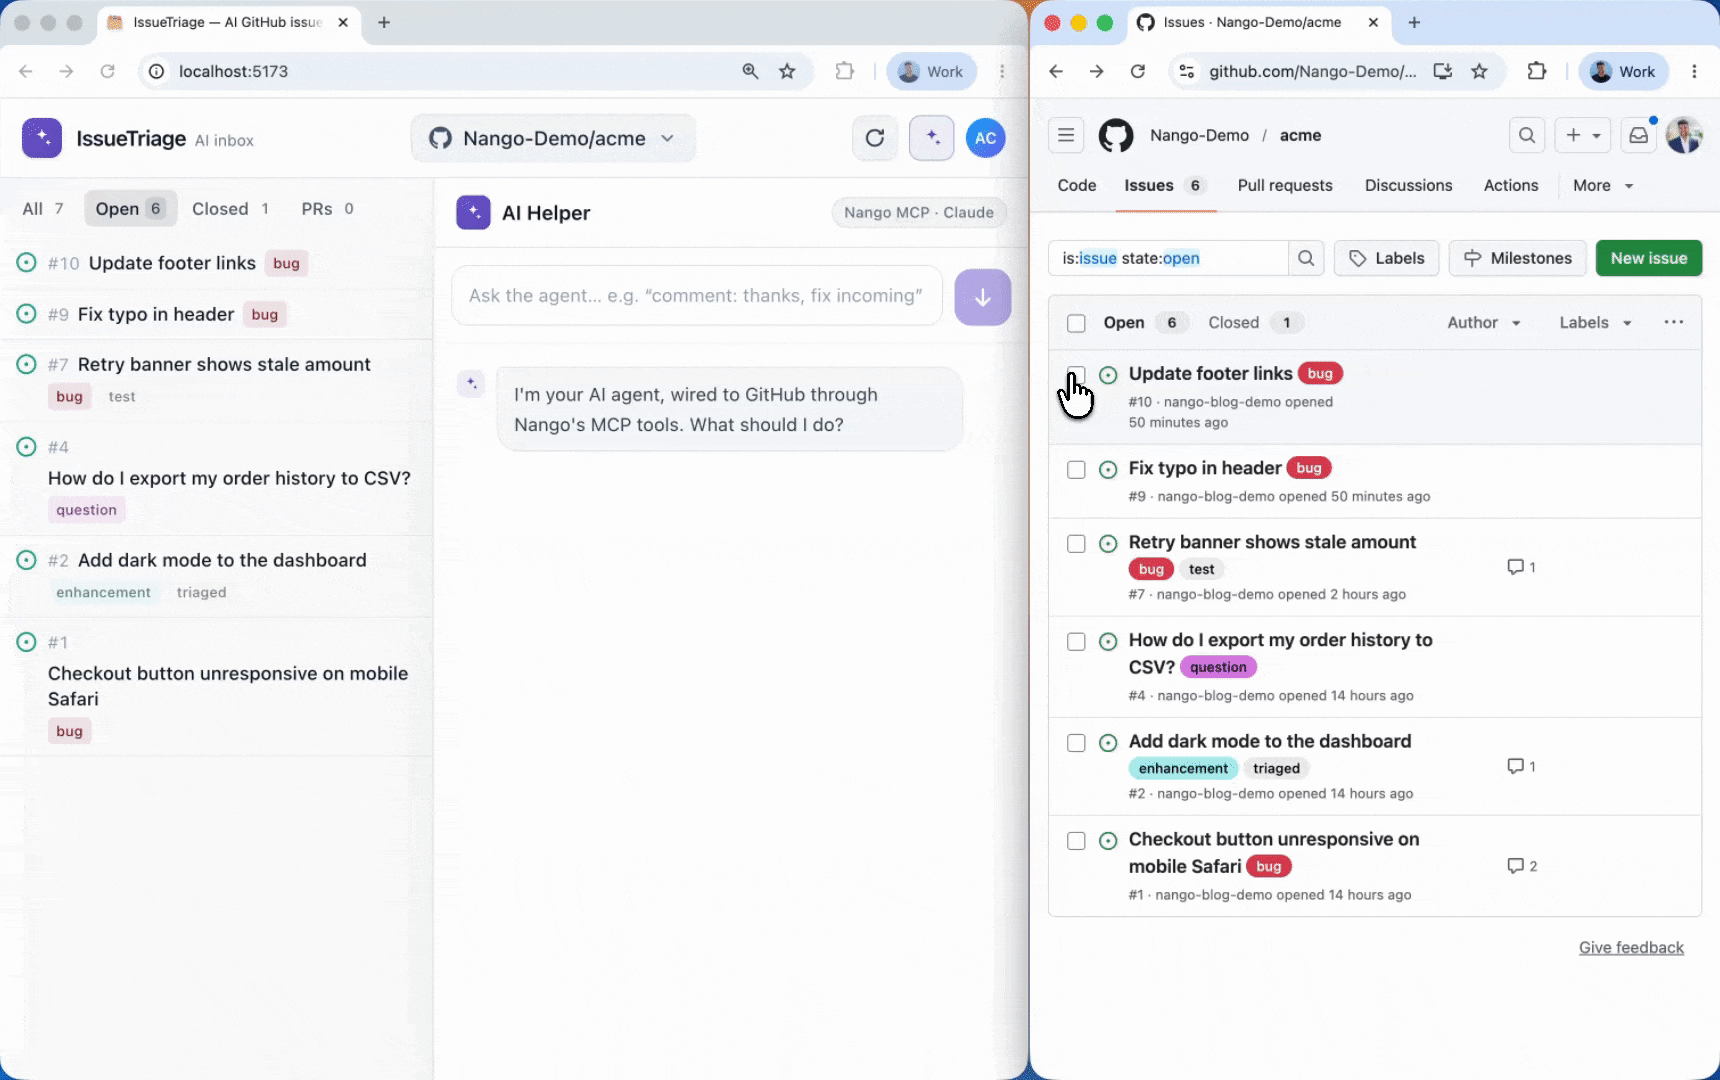Expand the More menu in GitHub repo nav
Screen dimensions: 1720x1080
[x=1603, y=185]
